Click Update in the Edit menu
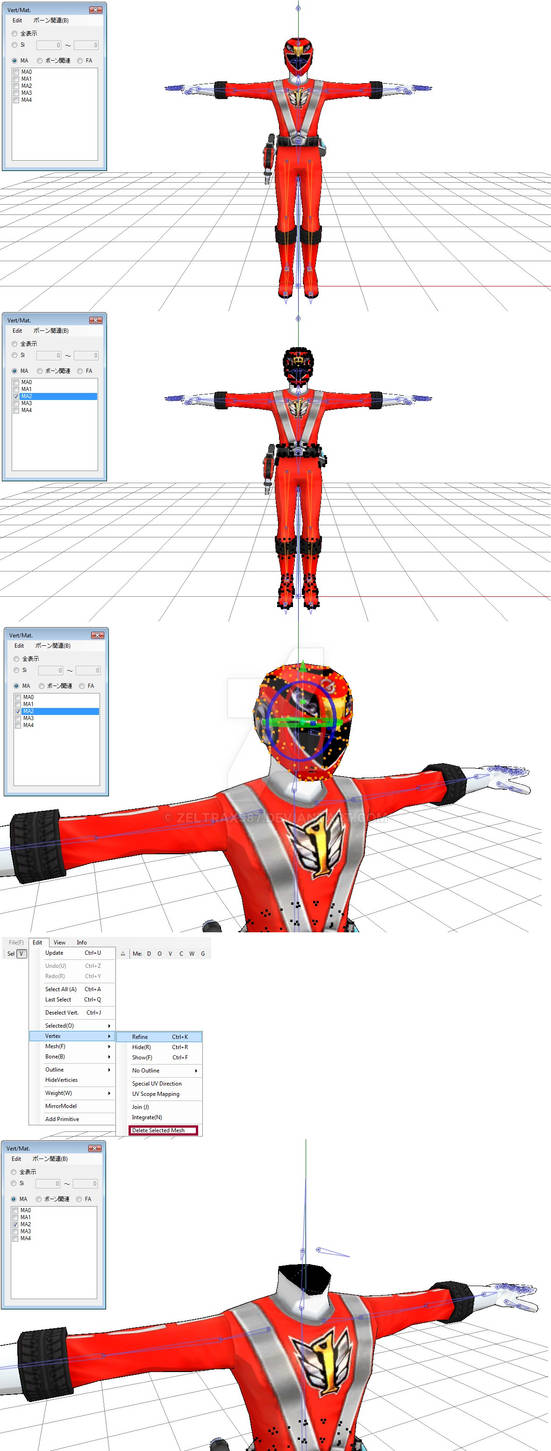Screen dimensions: 551x1451 tap(72, 953)
